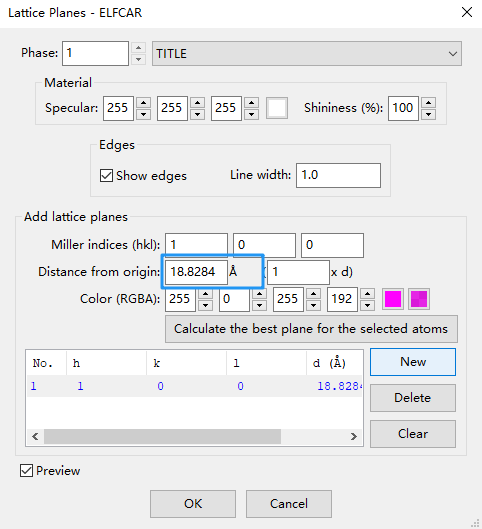The height and width of the screenshot is (529, 482).
Task: Close the Lattice Planes window
Action: [467, 12]
